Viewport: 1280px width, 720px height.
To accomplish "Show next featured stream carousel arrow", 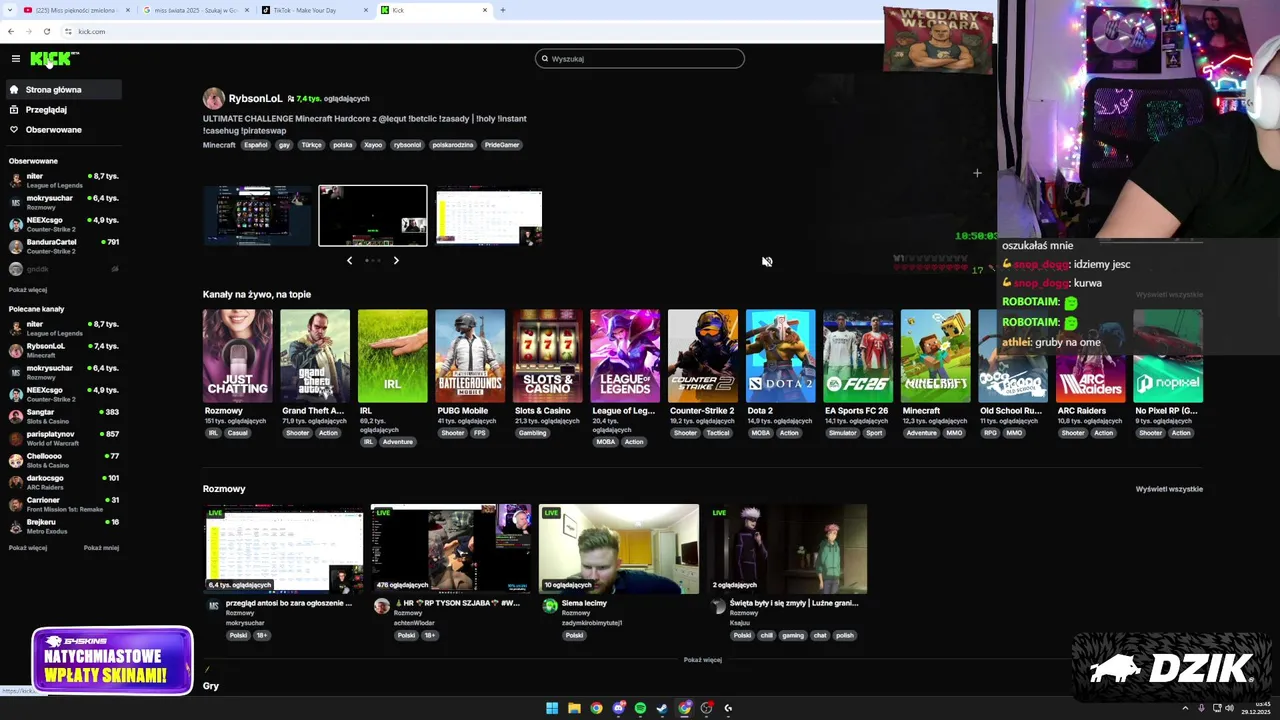I will 396,260.
